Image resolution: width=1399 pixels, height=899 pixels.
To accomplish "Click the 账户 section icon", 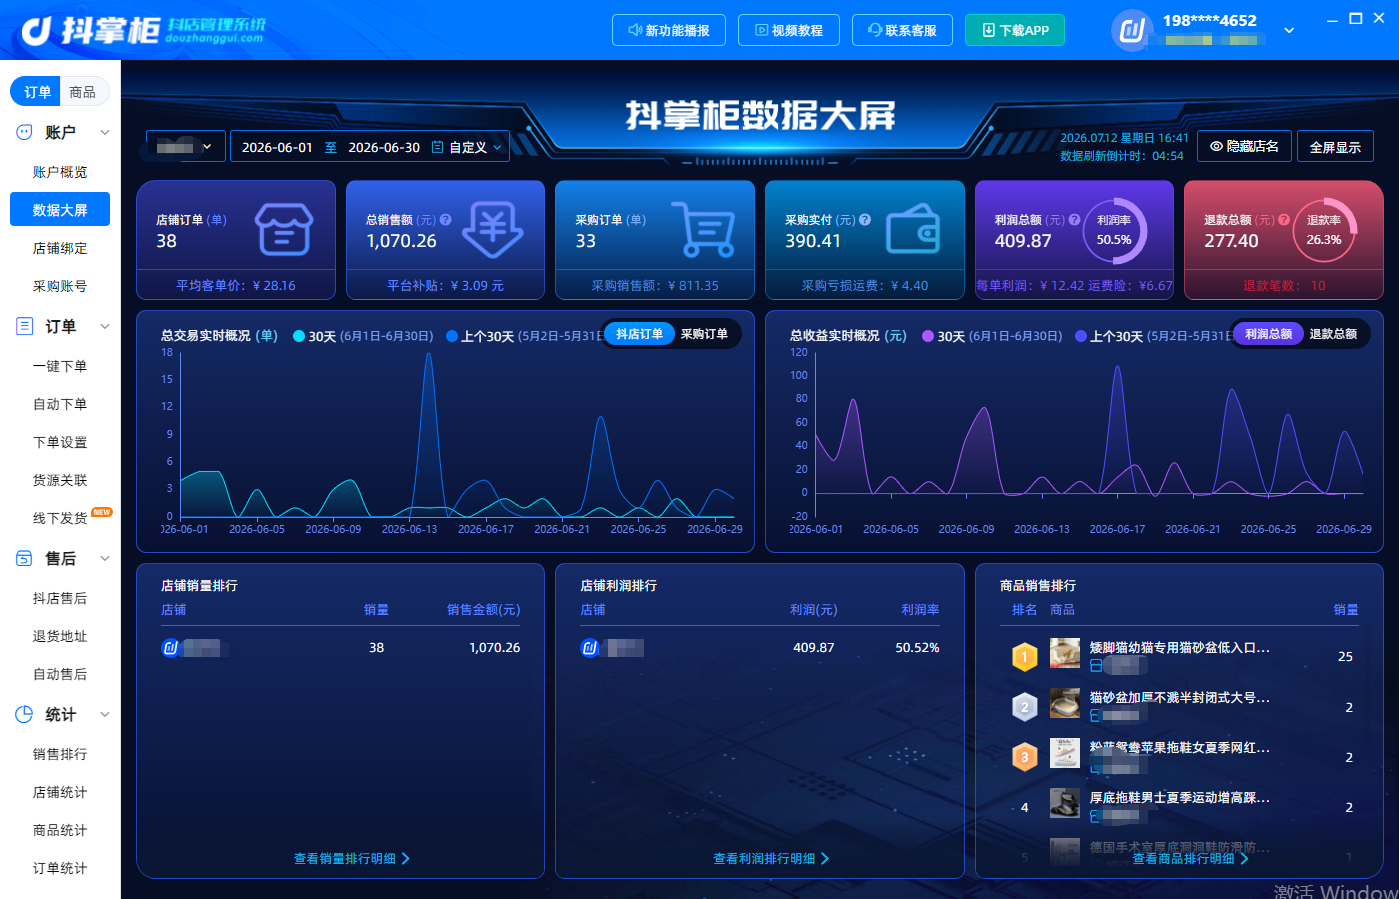I will (x=25, y=132).
